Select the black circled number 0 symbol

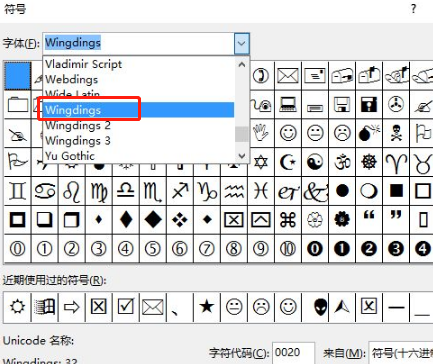click(x=315, y=249)
